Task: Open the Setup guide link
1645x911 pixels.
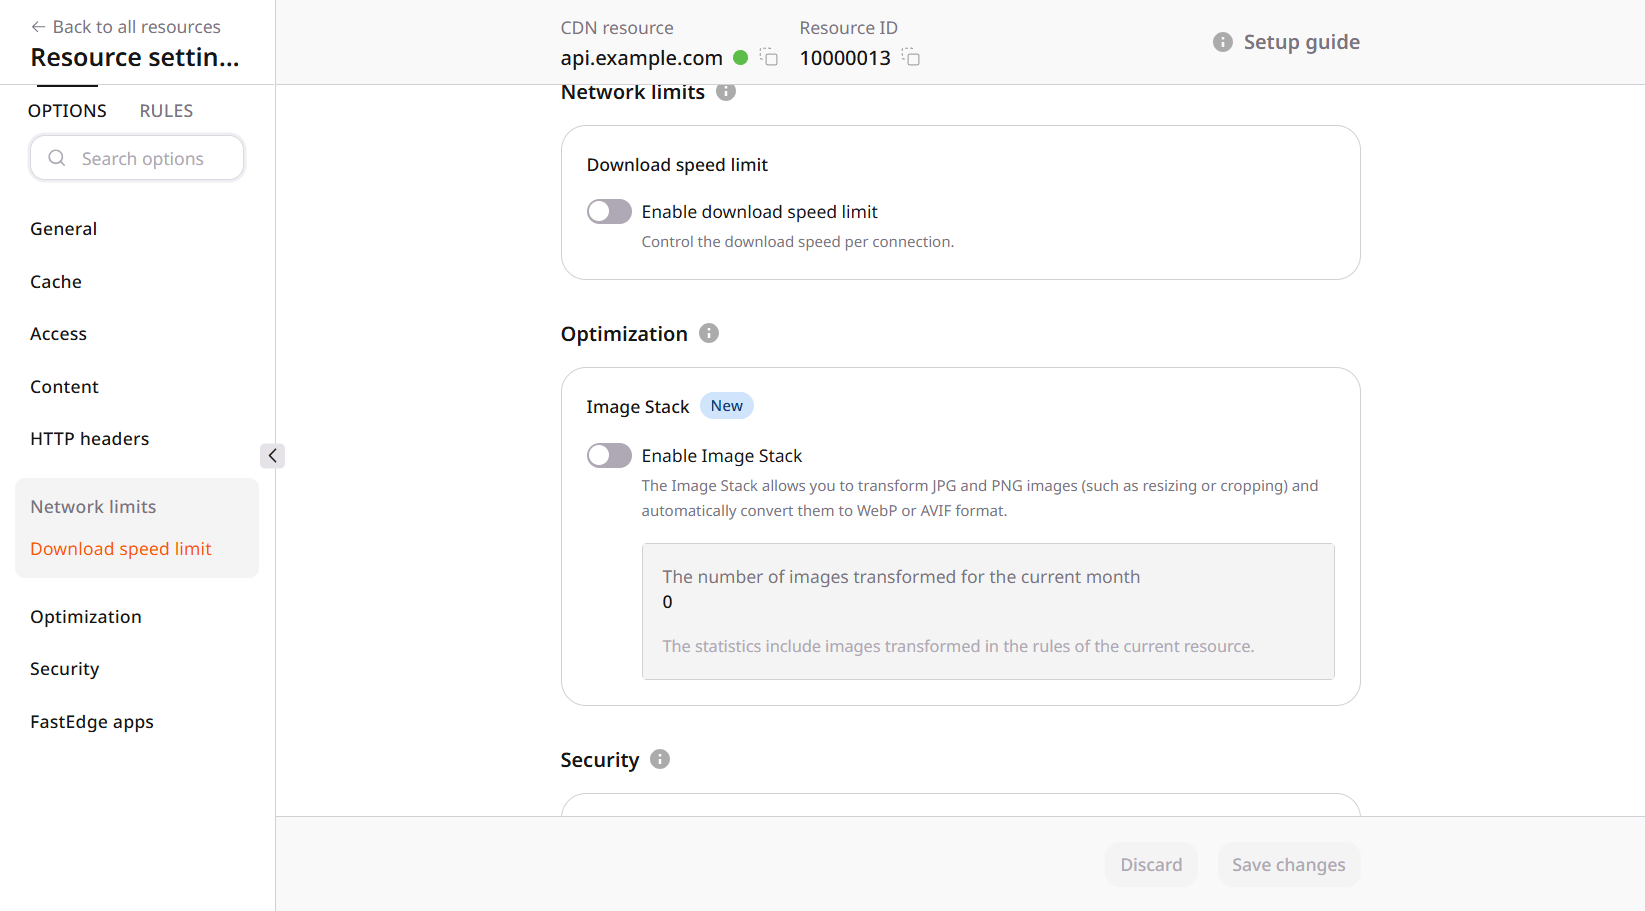Action: pos(1301,42)
